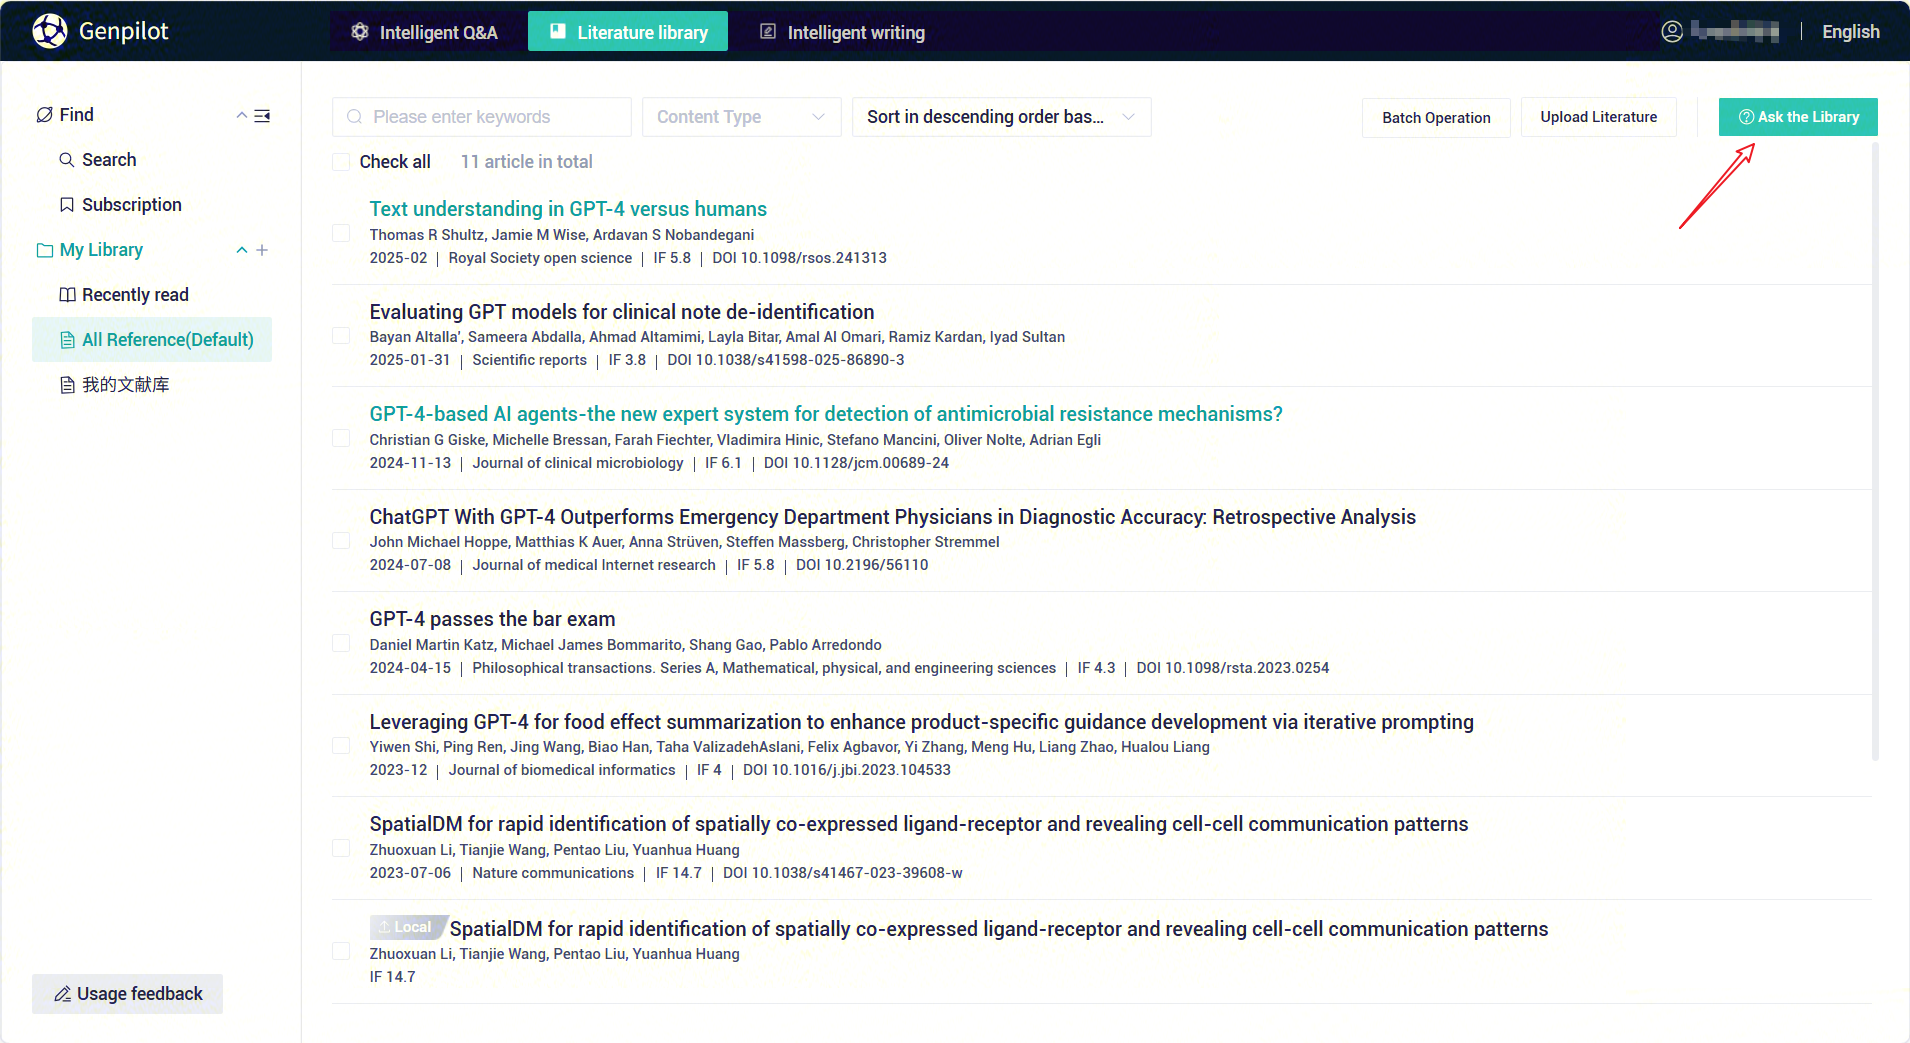
Task: Open 'ChatGPT With GPT-4 Outperforms Emergency' article
Action: [892, 517]
